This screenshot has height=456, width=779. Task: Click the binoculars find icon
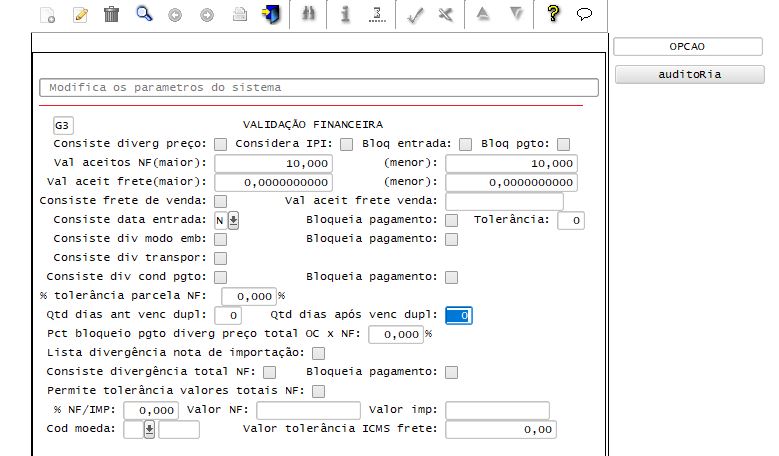[309, 14]
